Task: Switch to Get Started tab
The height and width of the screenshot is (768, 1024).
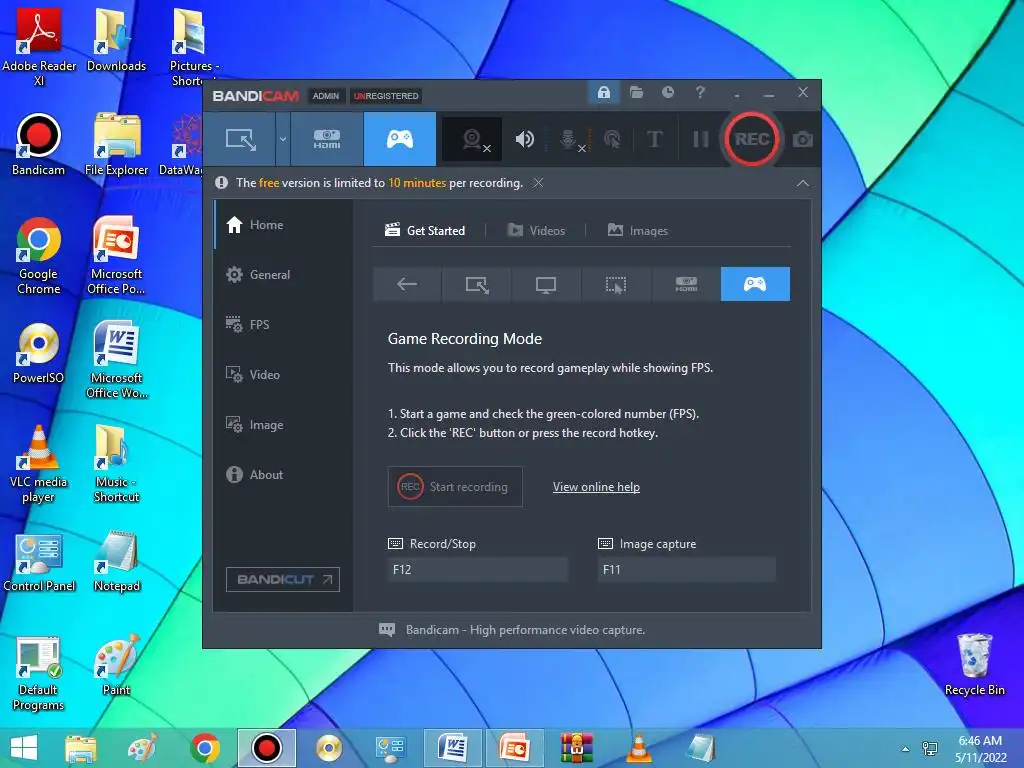Action: click(425, 231)
